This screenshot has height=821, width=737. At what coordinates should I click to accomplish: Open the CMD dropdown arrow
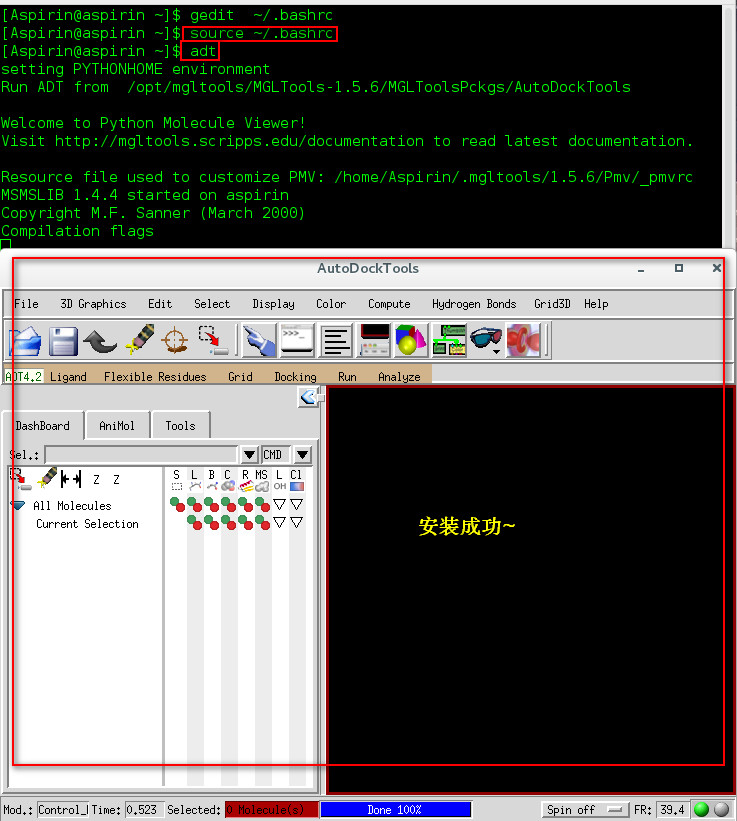coord(303,454)
